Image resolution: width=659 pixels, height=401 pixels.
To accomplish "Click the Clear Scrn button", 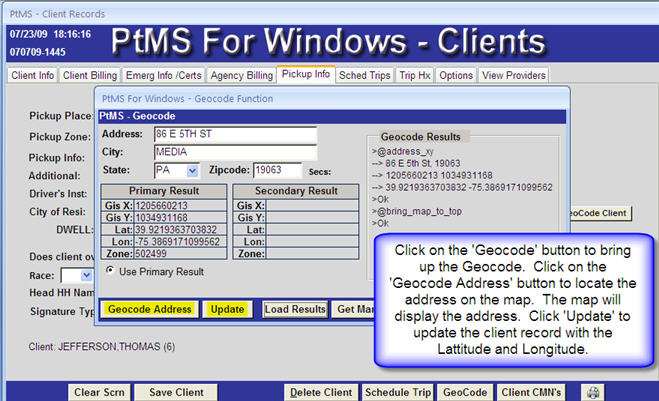I will point(99,392).
